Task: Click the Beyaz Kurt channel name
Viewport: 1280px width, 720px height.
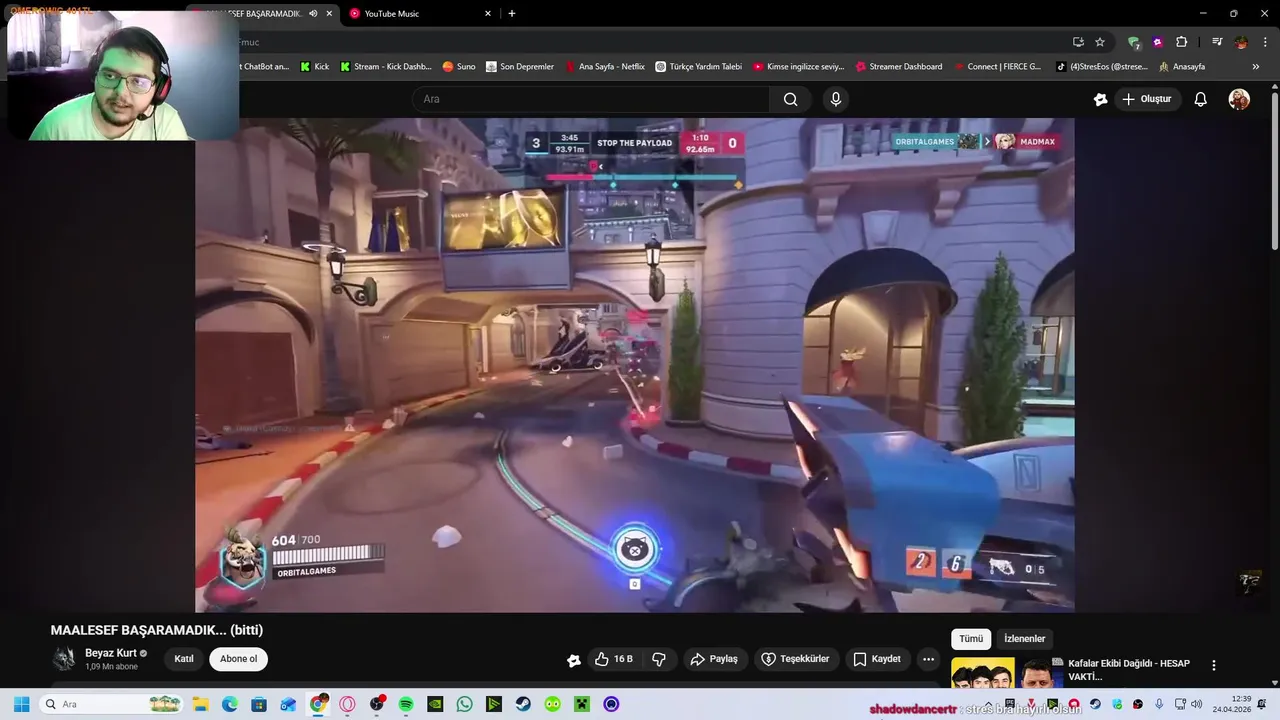Action: click(111, 653)
